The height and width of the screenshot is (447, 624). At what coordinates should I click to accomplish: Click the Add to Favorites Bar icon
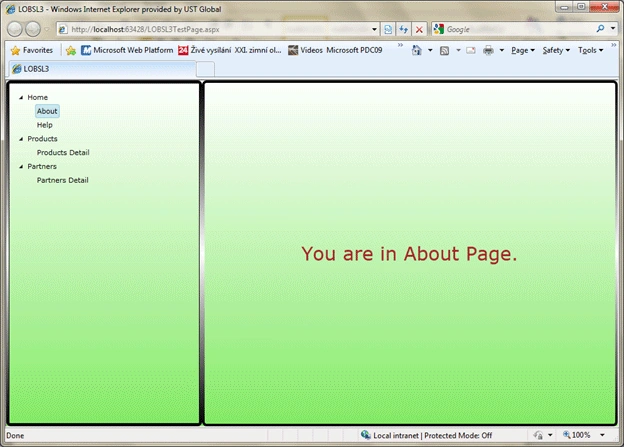[x=71, y=51]
